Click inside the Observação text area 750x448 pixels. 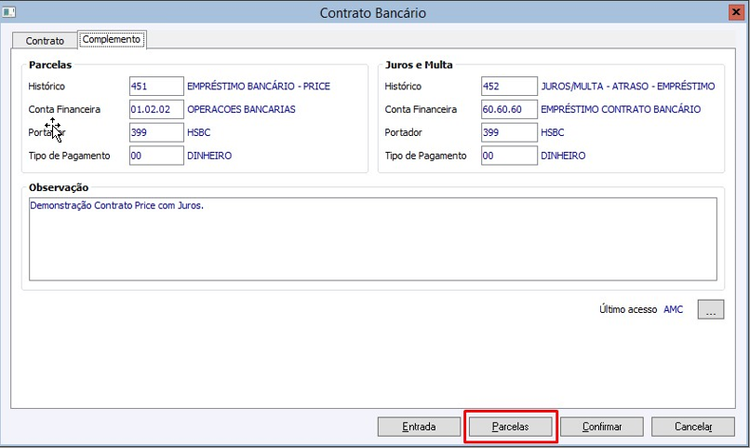[x=372, y=240]
